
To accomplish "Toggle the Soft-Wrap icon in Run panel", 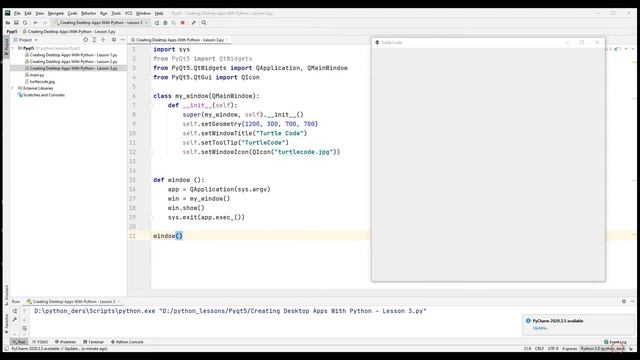I will tap(24, 328).
